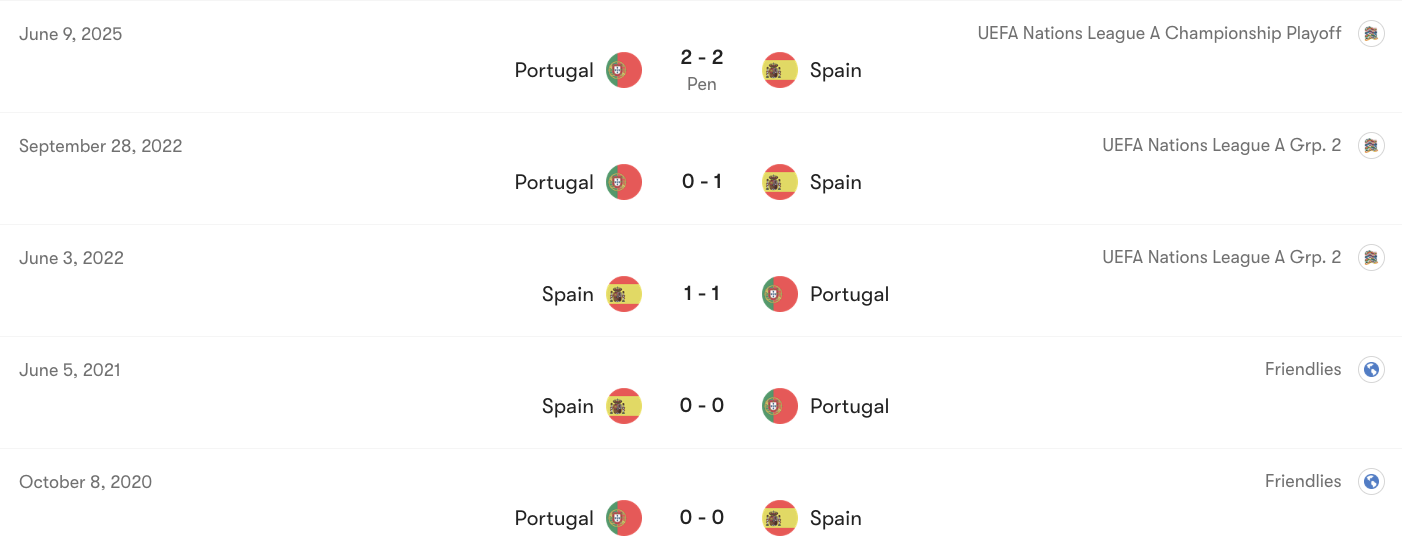Open UEFA Nations League A Grp. 2 for September 2022
The image size is (1402, 552).
[1222, 145]
